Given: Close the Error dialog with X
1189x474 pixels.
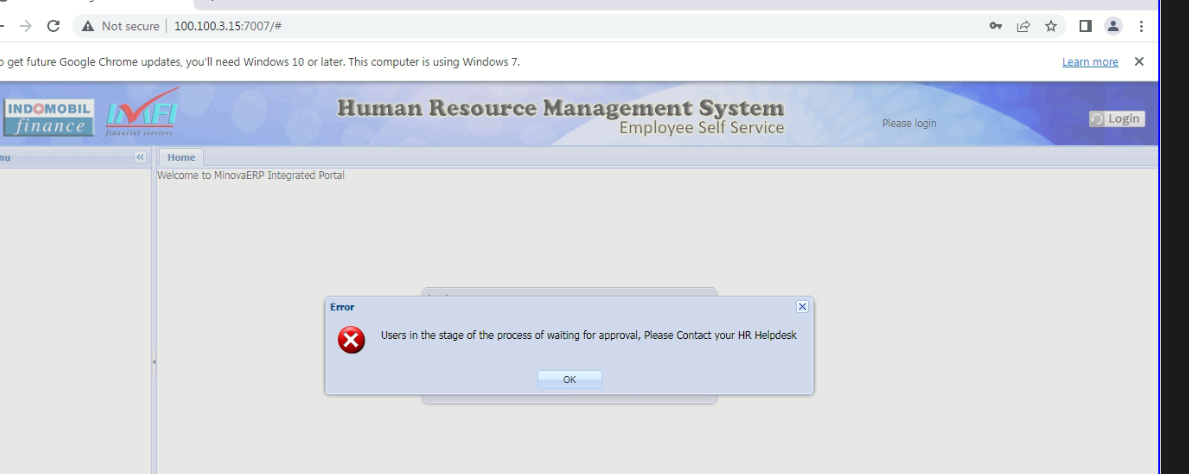Looking at the screenshot, I should point(802,306).
